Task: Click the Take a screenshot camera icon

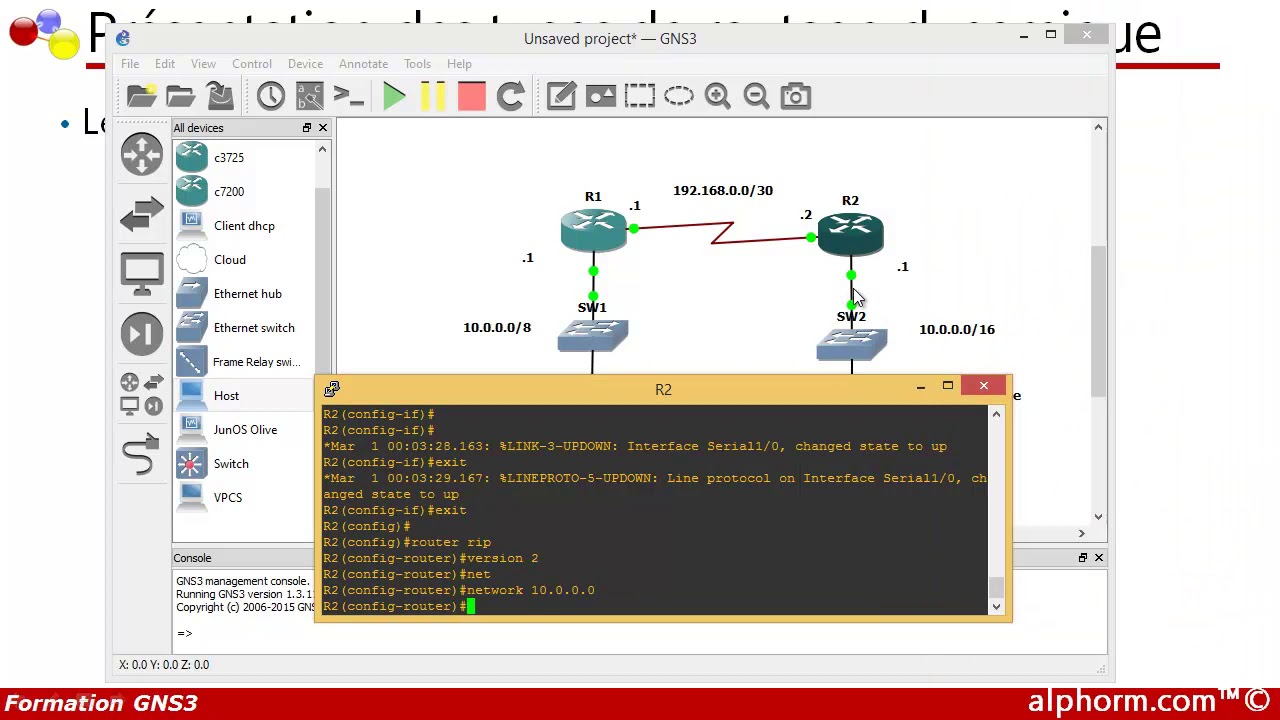Action: (x=795, y=96)
